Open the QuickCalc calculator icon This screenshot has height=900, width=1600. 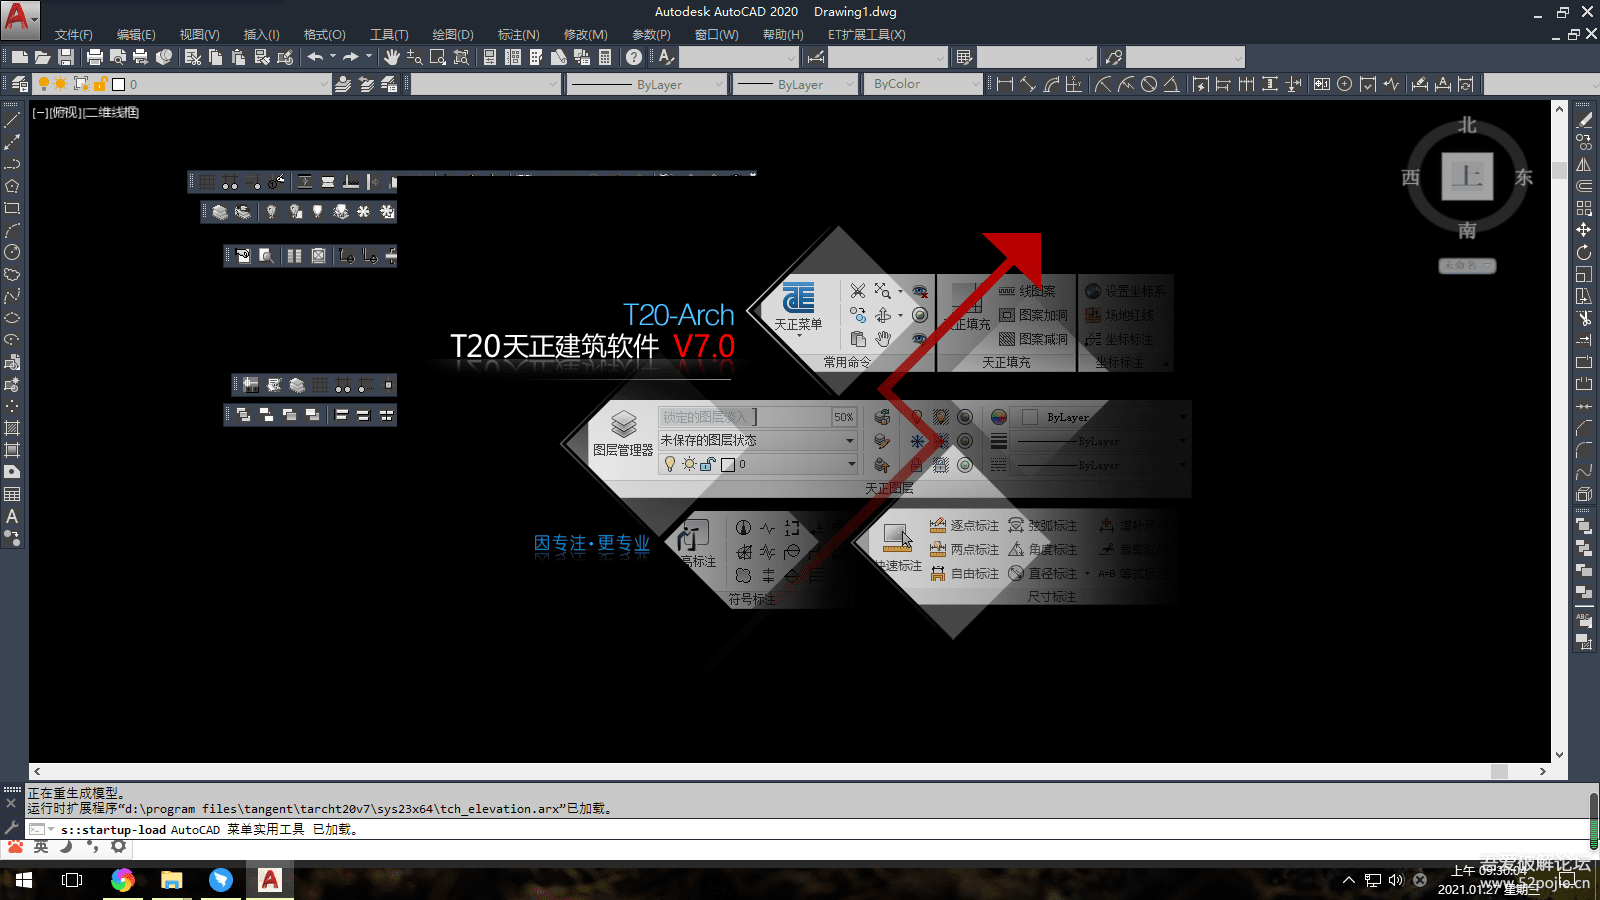click(x=605, y=57)
